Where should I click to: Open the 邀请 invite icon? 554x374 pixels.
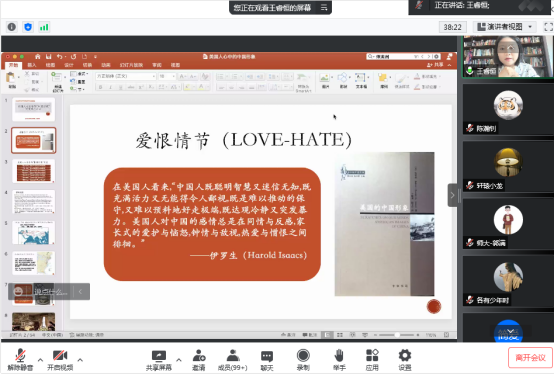point(199,355)
